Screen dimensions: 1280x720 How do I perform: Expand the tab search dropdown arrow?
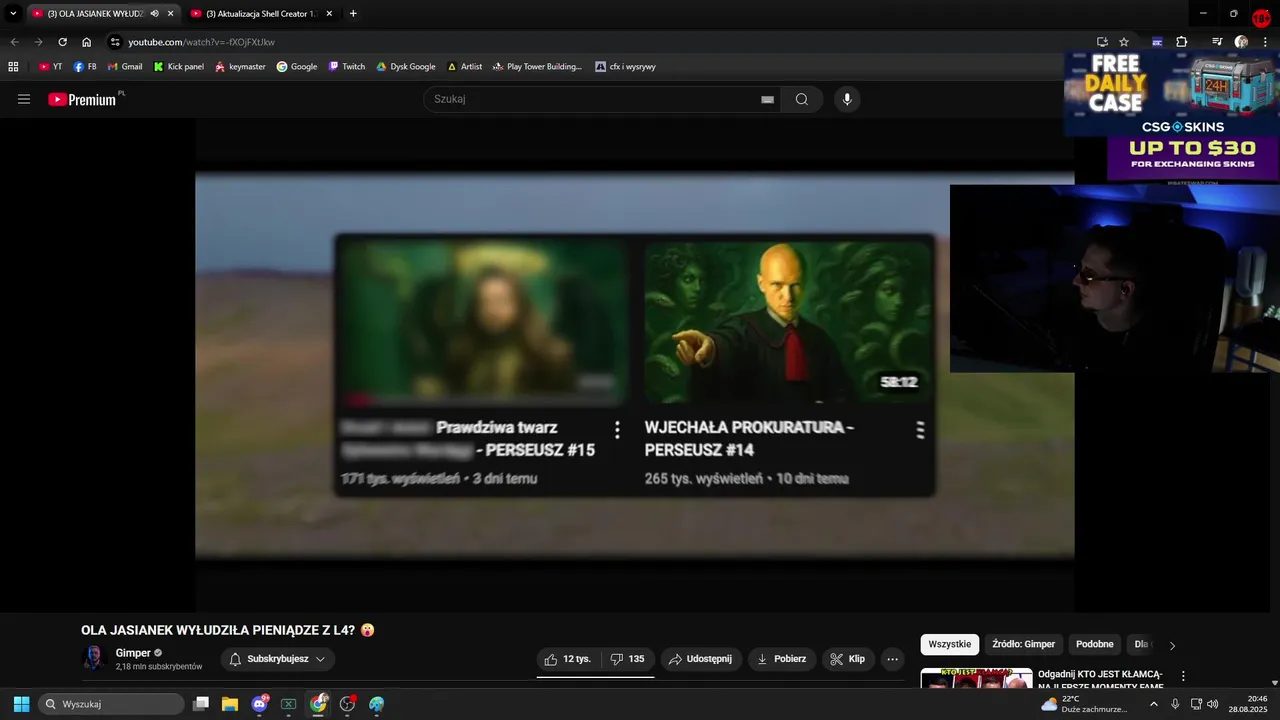pyautogui.click(x=13, y=14)
